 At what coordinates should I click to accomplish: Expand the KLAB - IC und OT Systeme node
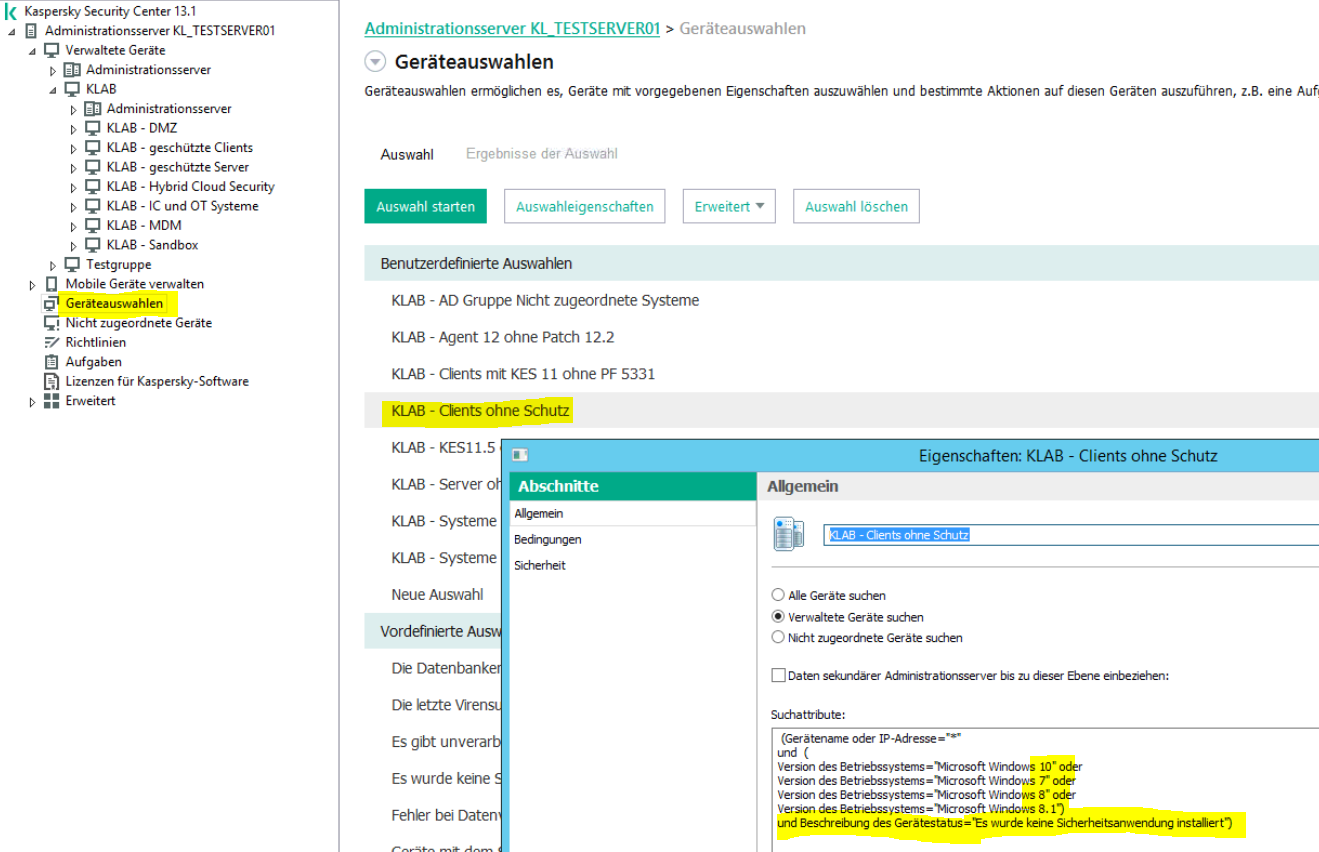pyautogui.click(x=74, y=206)
